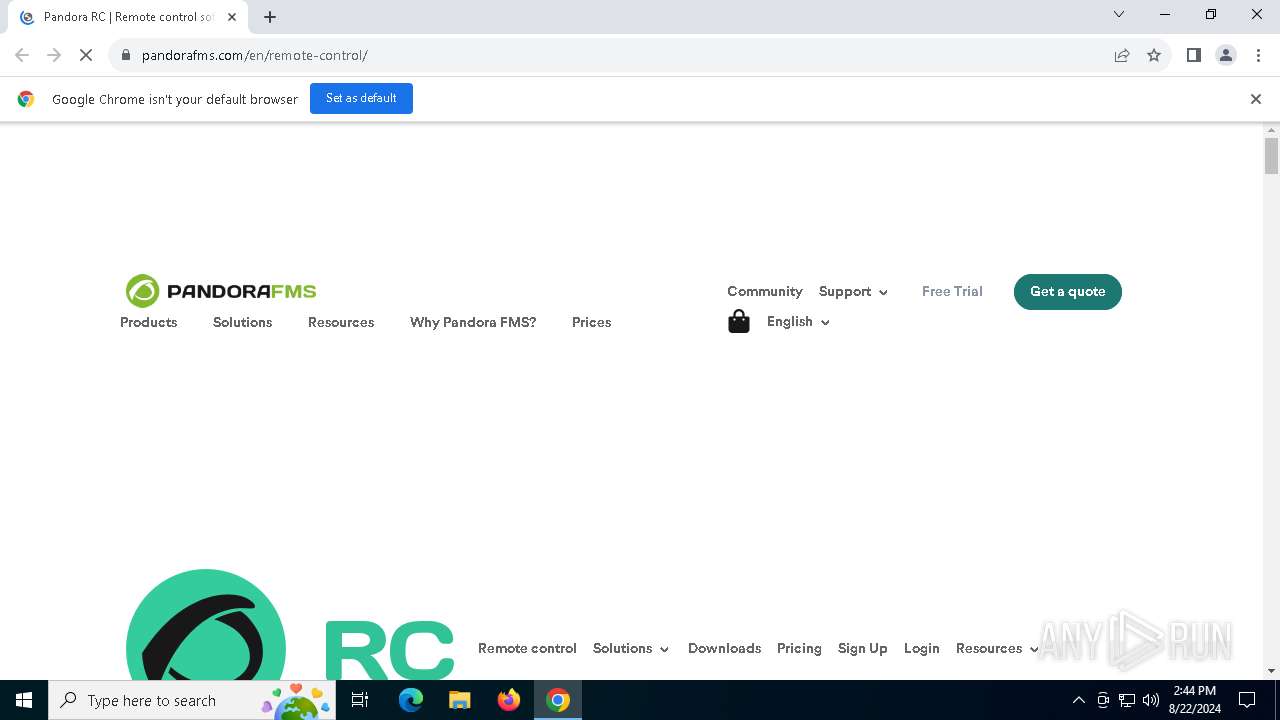1280x720 pixels.
Task: Open Task View on the taskbar
Action: point(360,700)
